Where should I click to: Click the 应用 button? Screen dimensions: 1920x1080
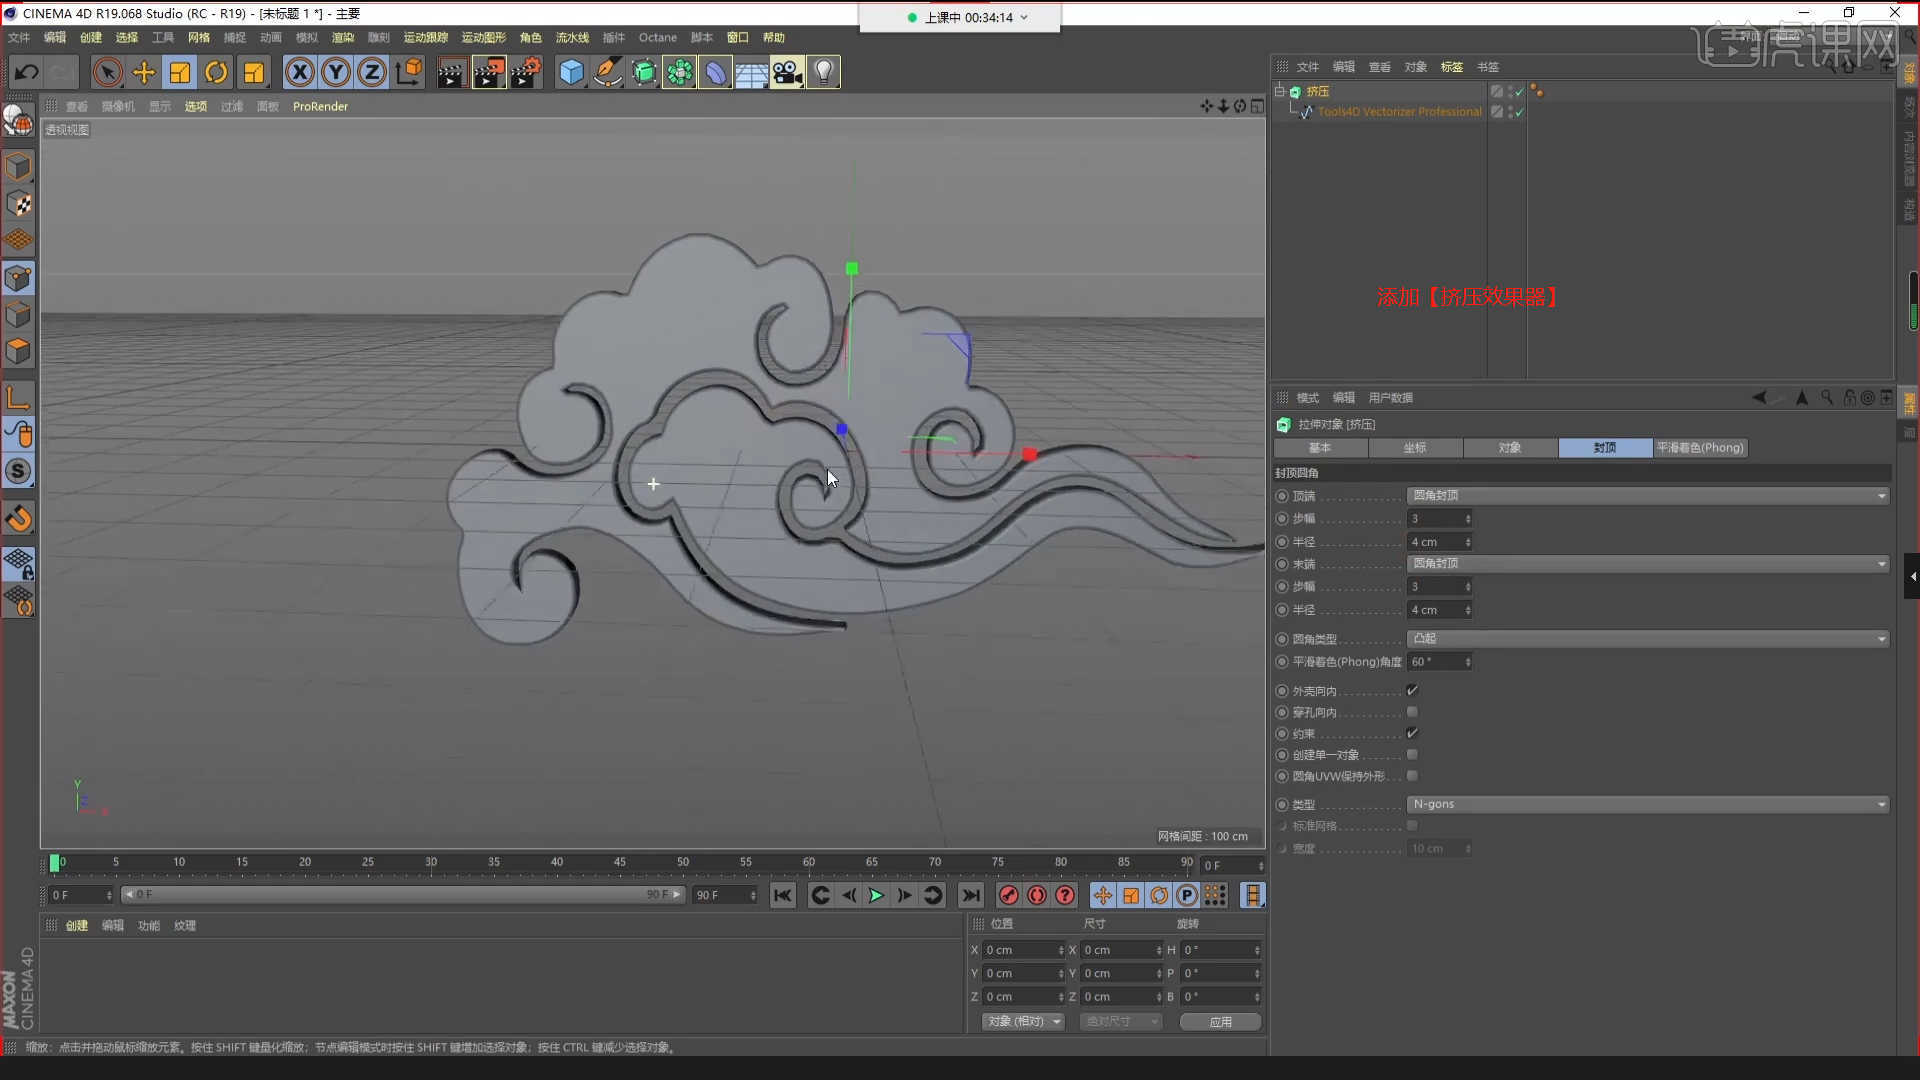click(x=1220, y=1021)
